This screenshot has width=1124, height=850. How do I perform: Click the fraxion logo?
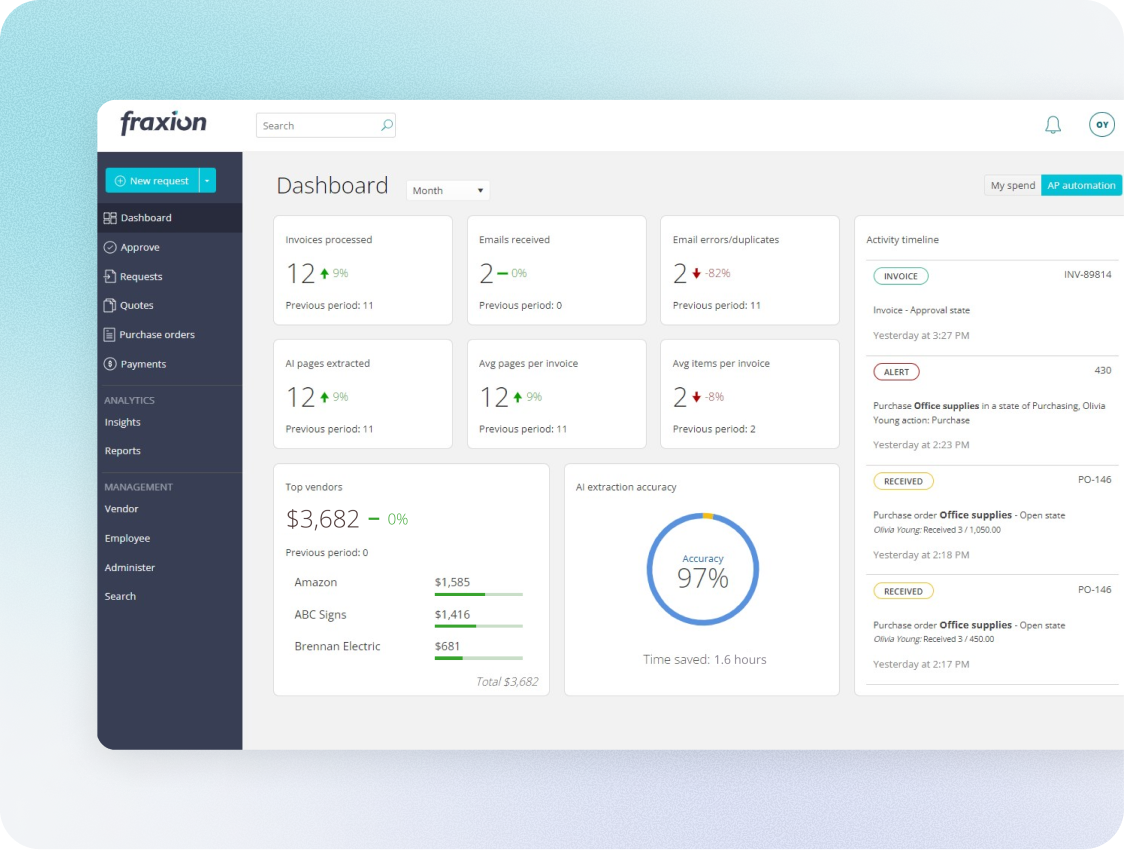pyautogui.click(x=163, y=123)
